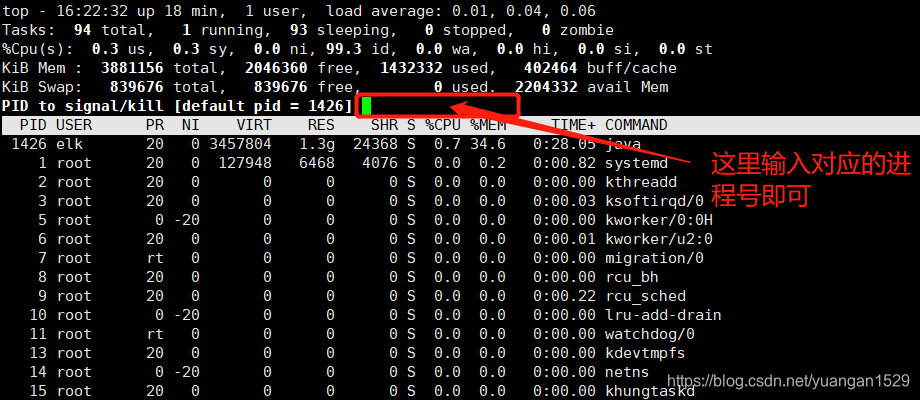Image resolution: width=920 pixels, height=400 pixels.
Task: Click used memory value 1432332
Action: [411, 68]
